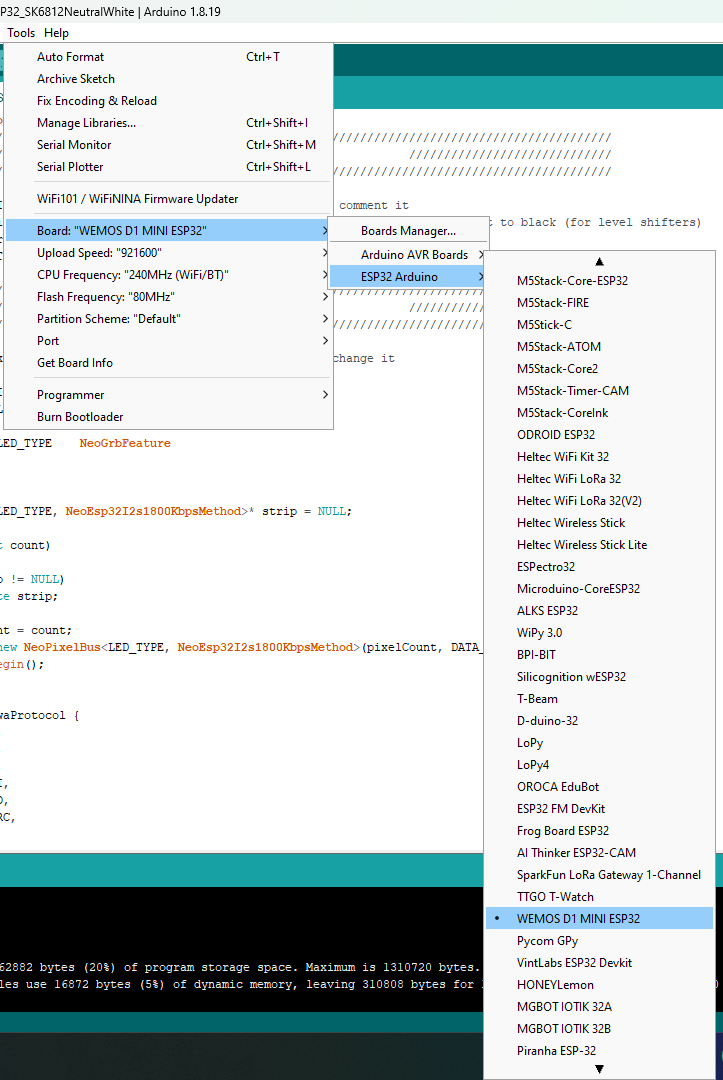Click the board list scroll-up arrow
723x1080 pixels.
[x=599, y=261]
